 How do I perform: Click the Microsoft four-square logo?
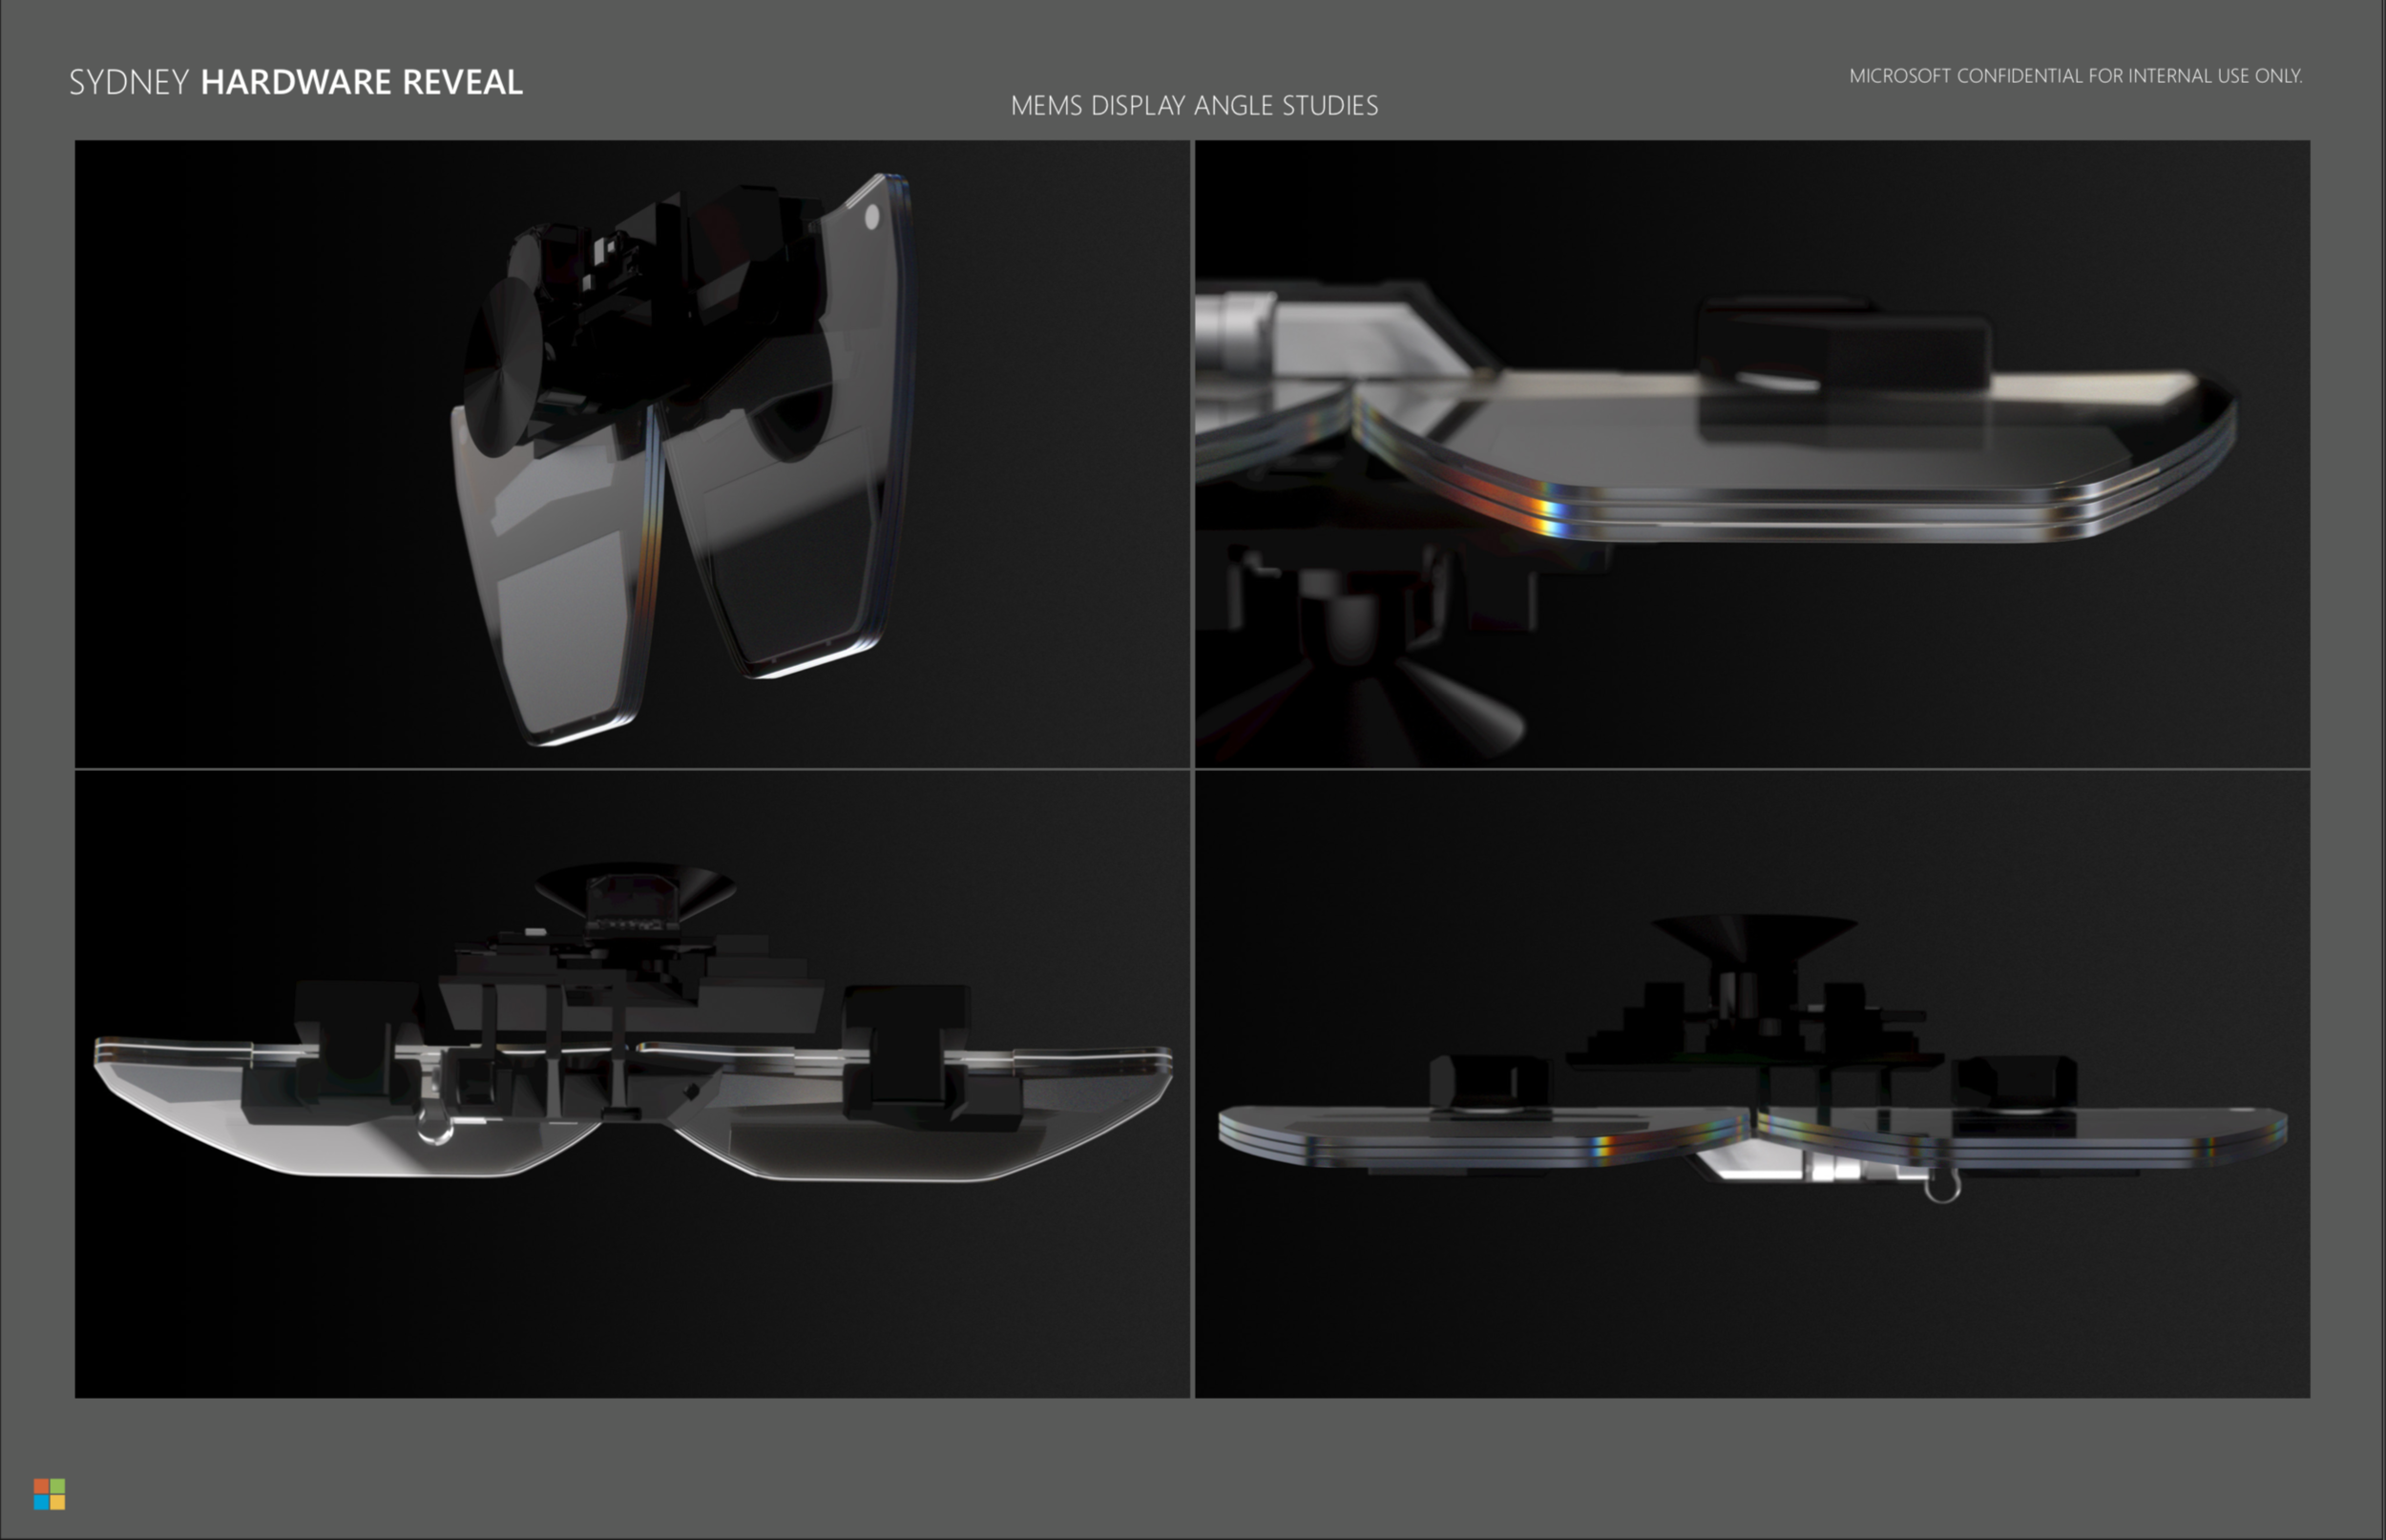(49, 1494)
